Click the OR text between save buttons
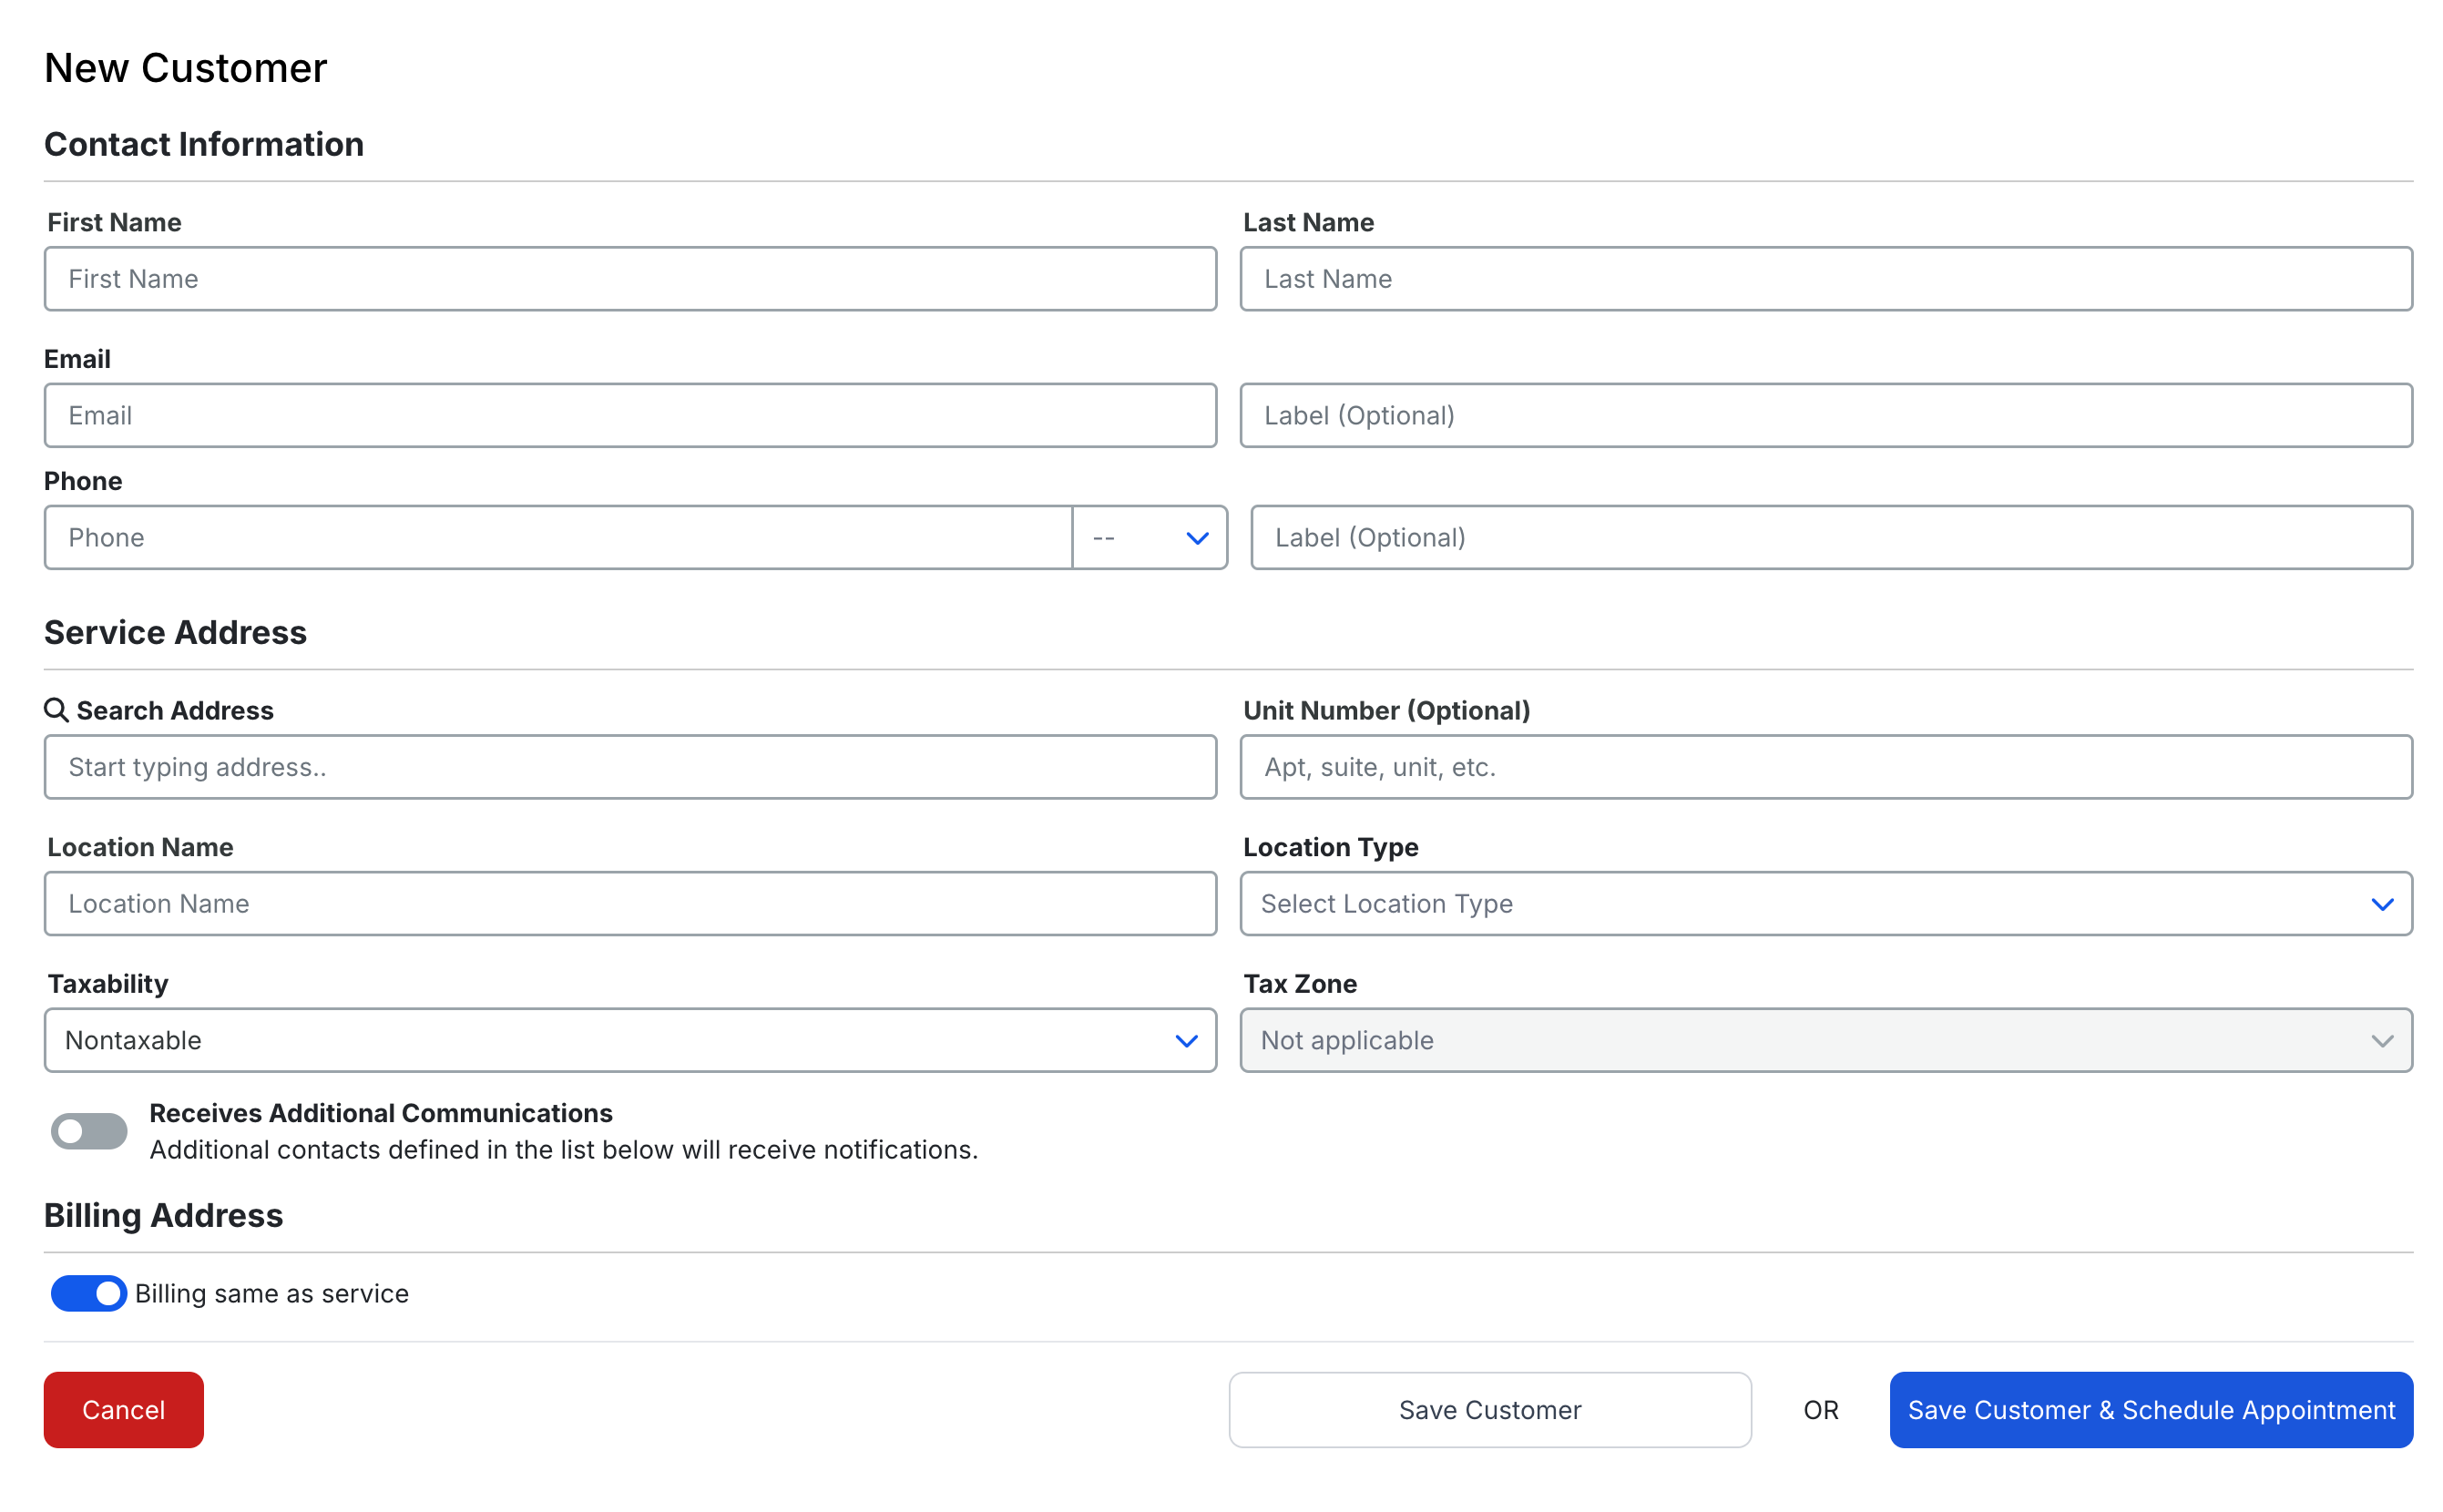The image size is (2443, 1512). click(x=1821, y=1410)
